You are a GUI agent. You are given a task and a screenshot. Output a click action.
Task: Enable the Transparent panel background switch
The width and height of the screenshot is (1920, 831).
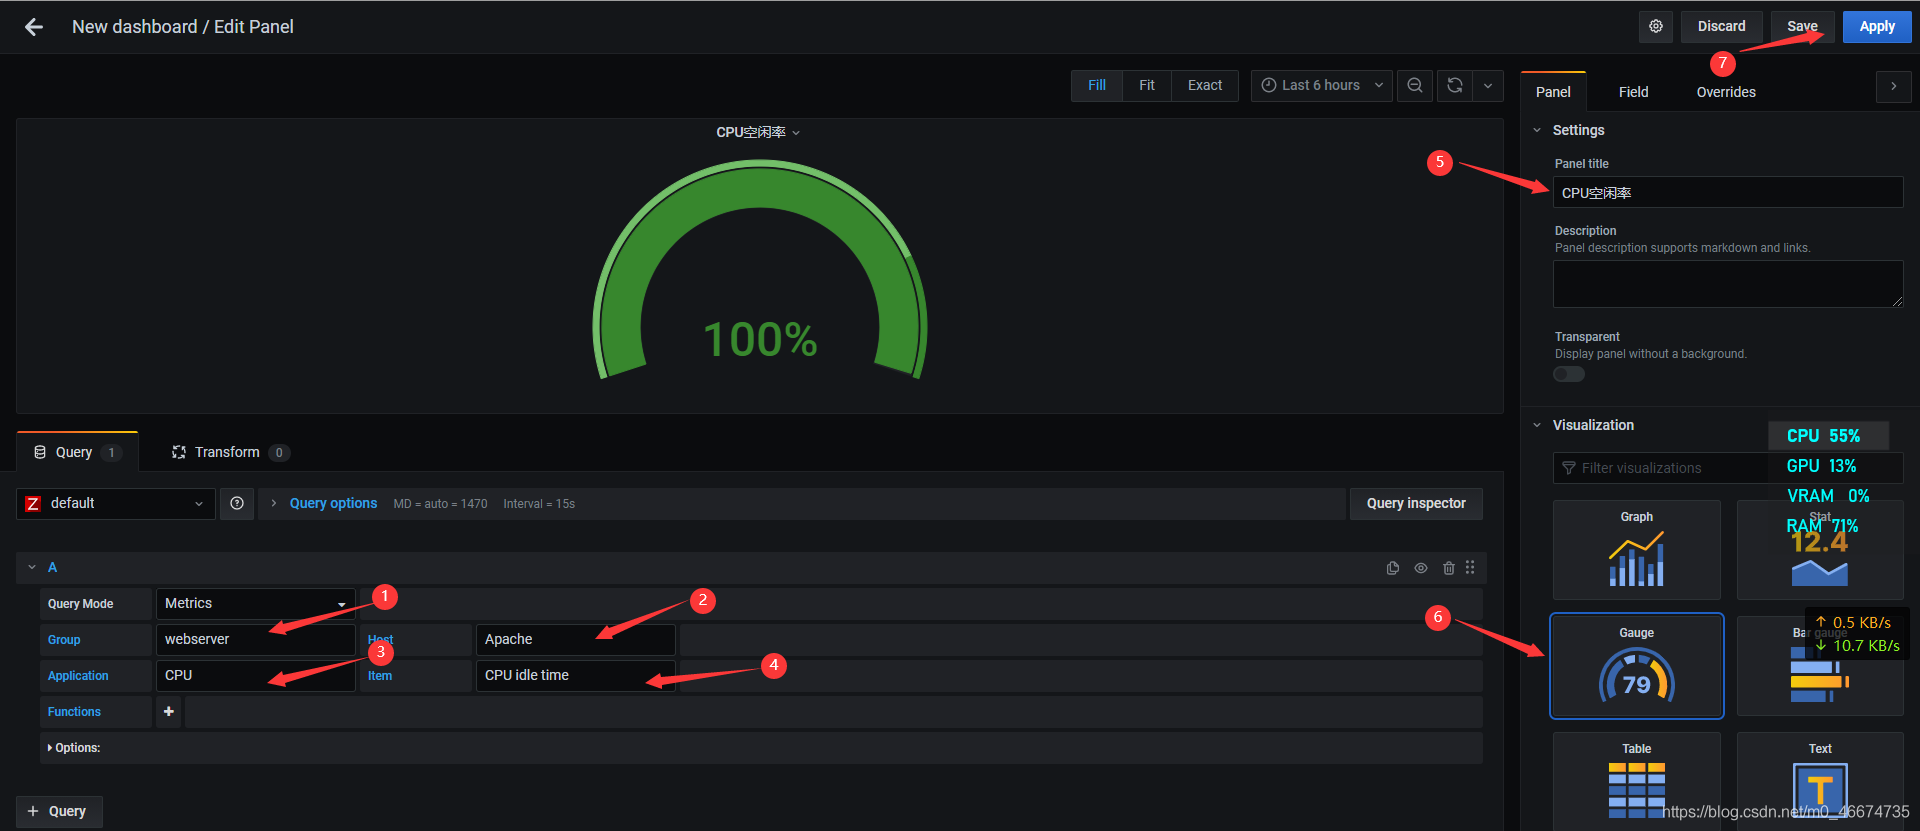[x=1569, y=374]
